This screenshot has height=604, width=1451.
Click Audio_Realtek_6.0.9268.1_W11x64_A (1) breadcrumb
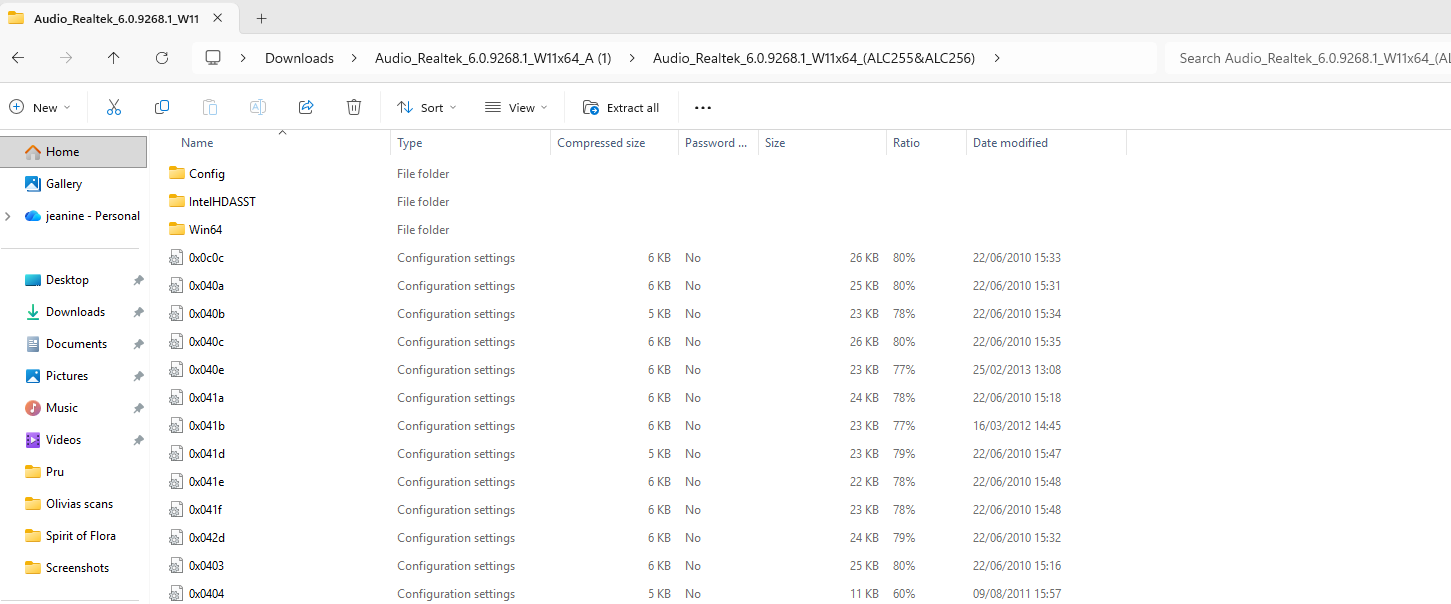coord(493,58)
